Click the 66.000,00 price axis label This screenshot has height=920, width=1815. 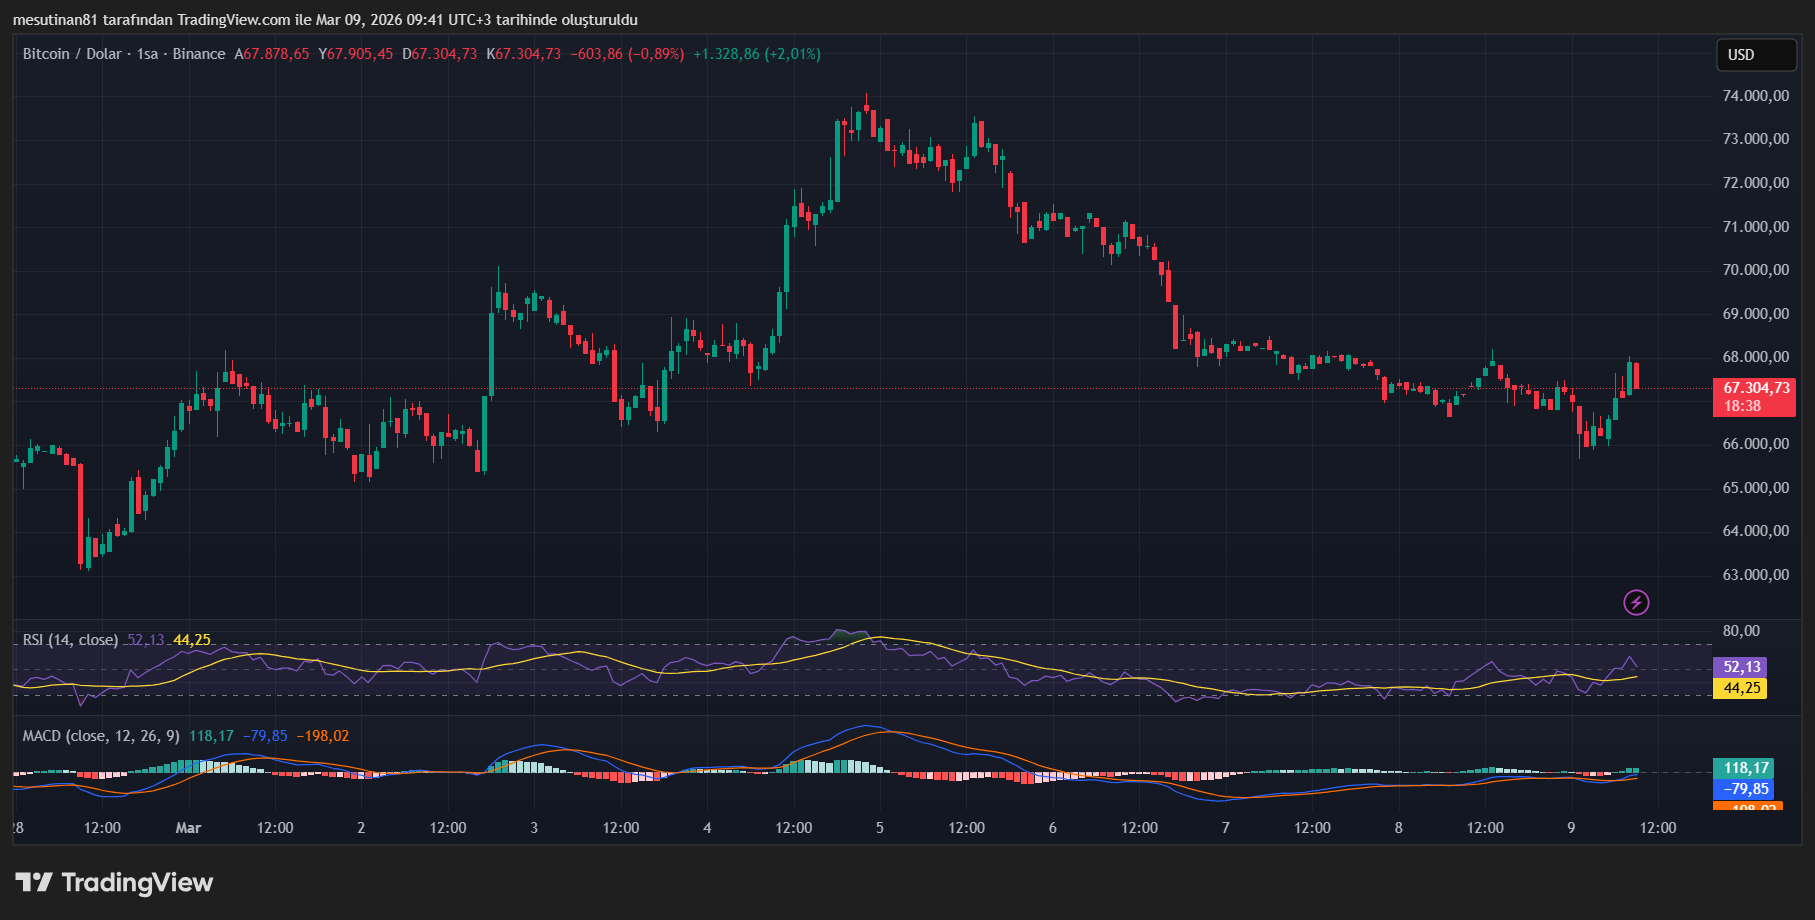click(x=1756, y=444)
